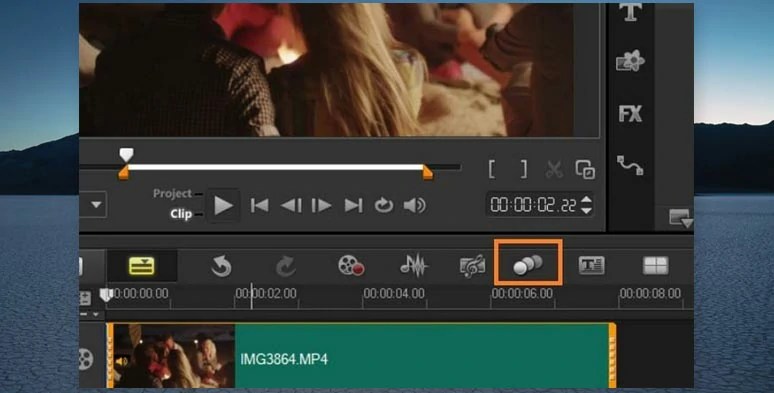Viewport: 774px width, 393px height.
Task: Click the 00:00:08.00 mark on the ruler
Action: (650, 293)
